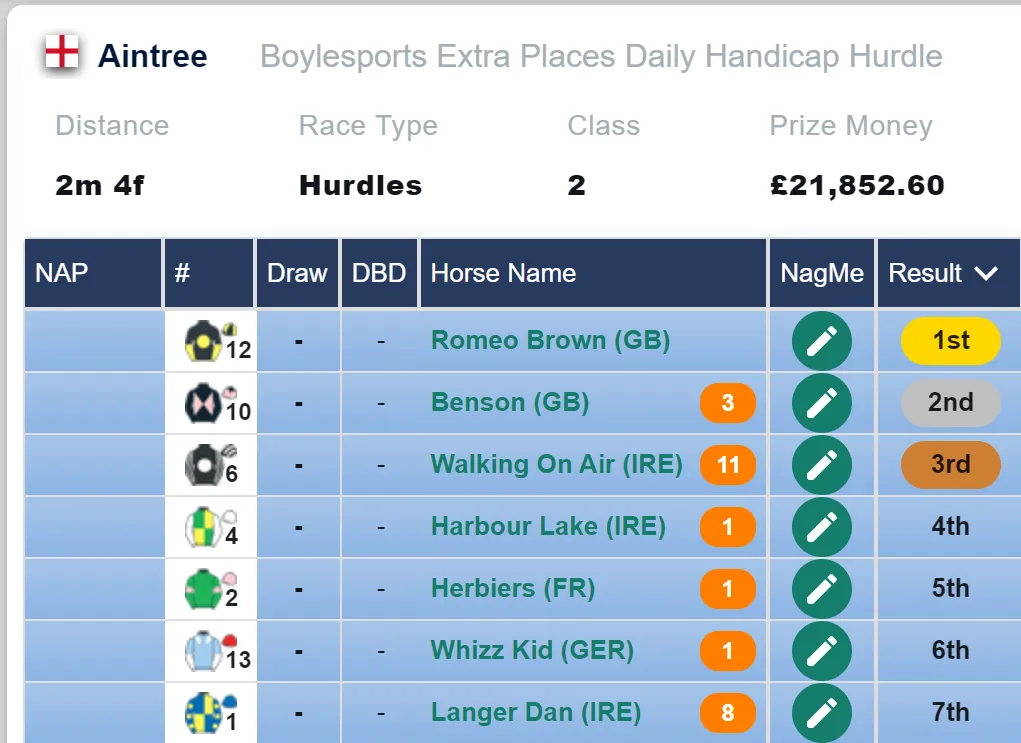Open Langer Dan (IRE) horse page

coord(536,712)
